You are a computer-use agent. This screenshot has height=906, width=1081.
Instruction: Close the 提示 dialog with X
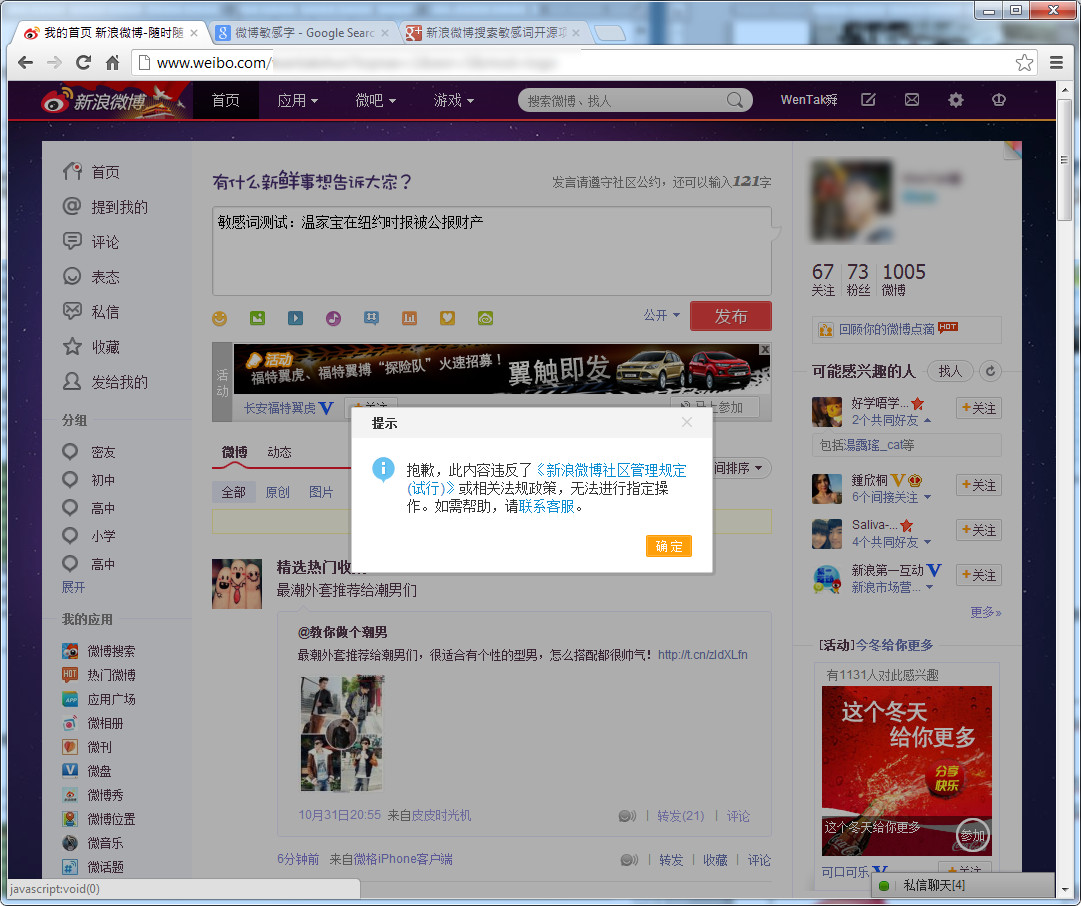[687, 422]
